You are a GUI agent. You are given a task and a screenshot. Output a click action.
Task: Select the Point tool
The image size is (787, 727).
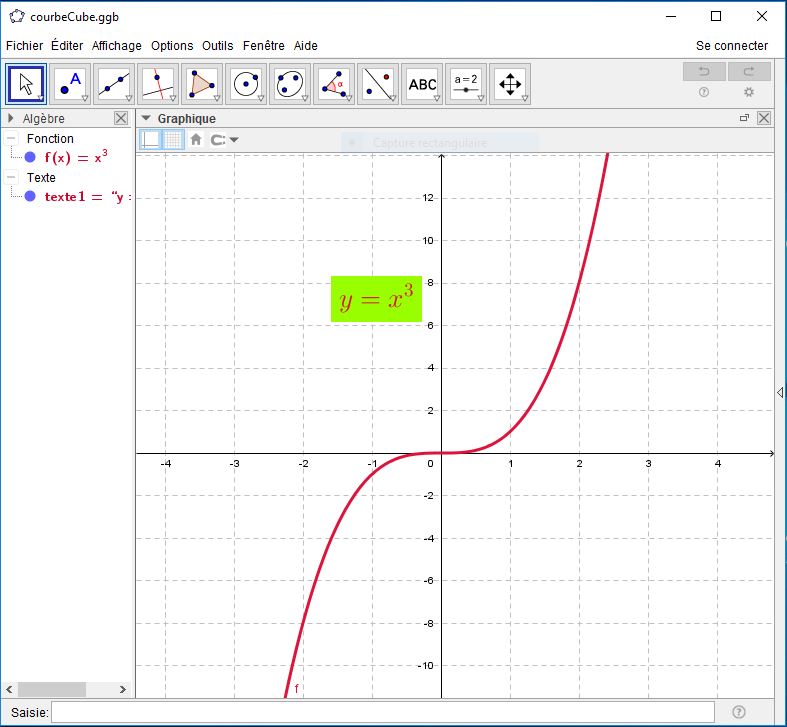(x=70, y=84)
